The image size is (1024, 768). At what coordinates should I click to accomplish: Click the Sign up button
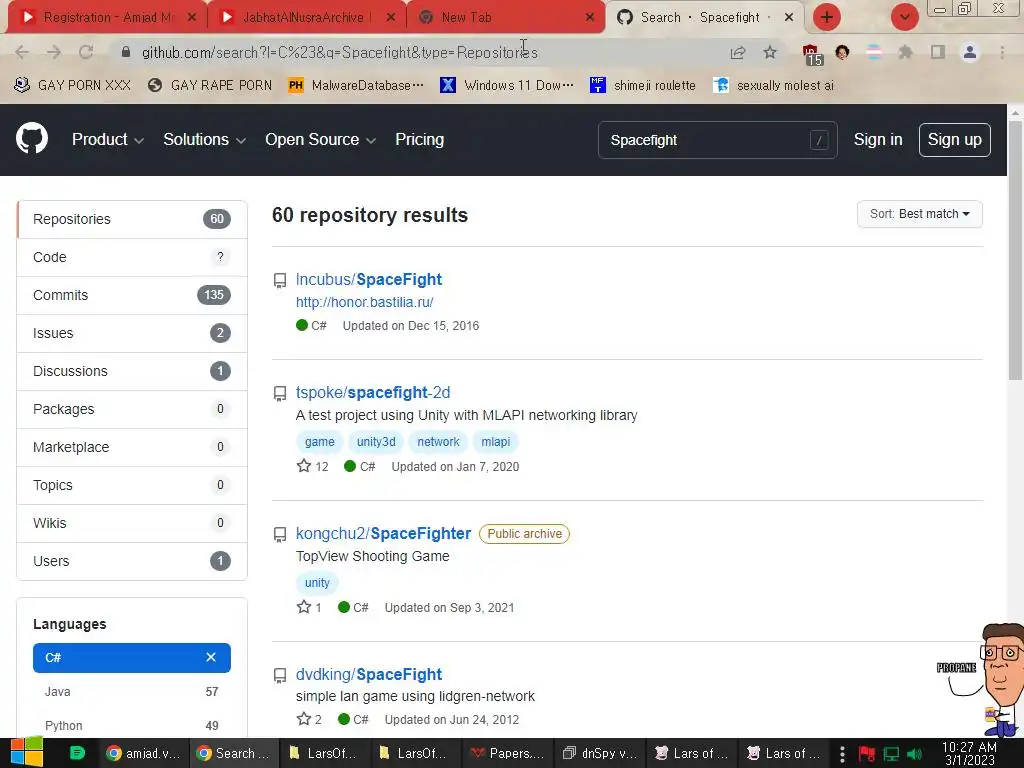point(954,140)
